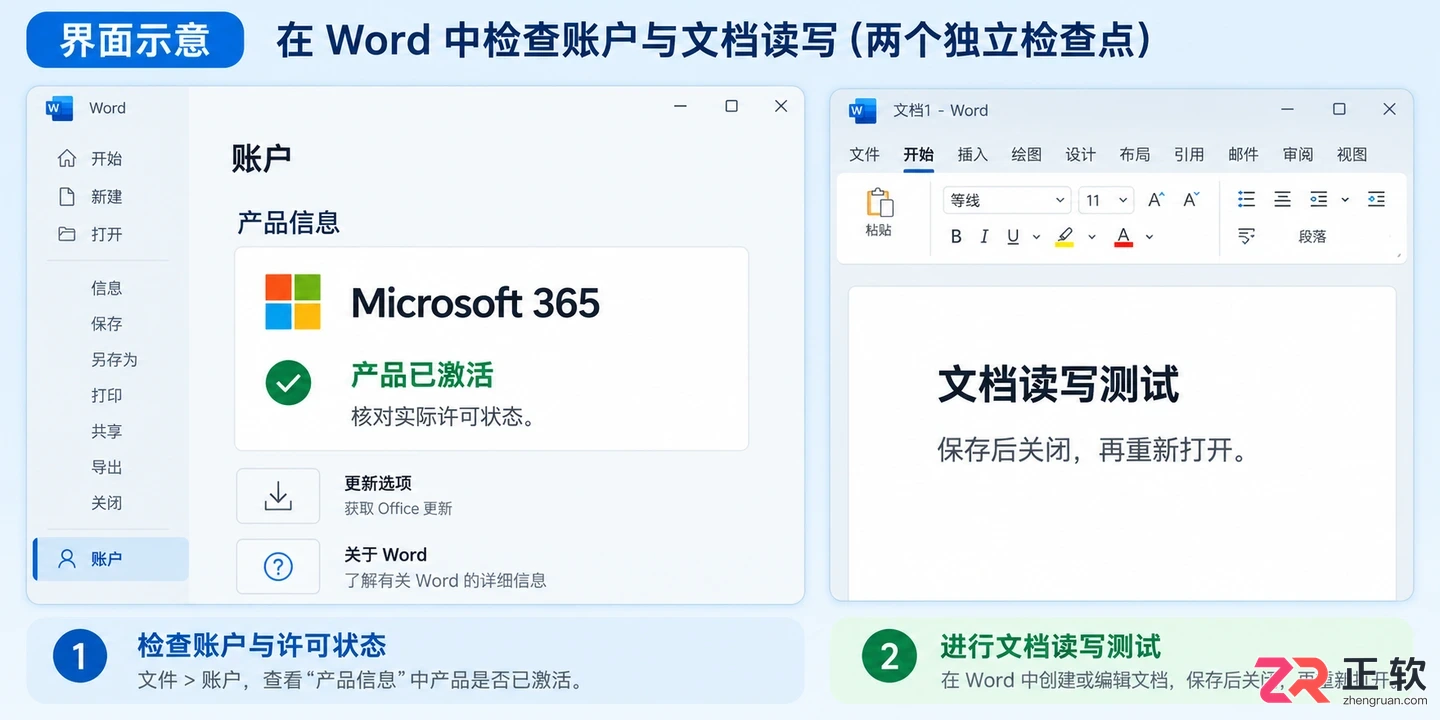Switch to the Layout (布局) ribbon tab
The image size is (1440, 720).
(x=1134, y=154)
